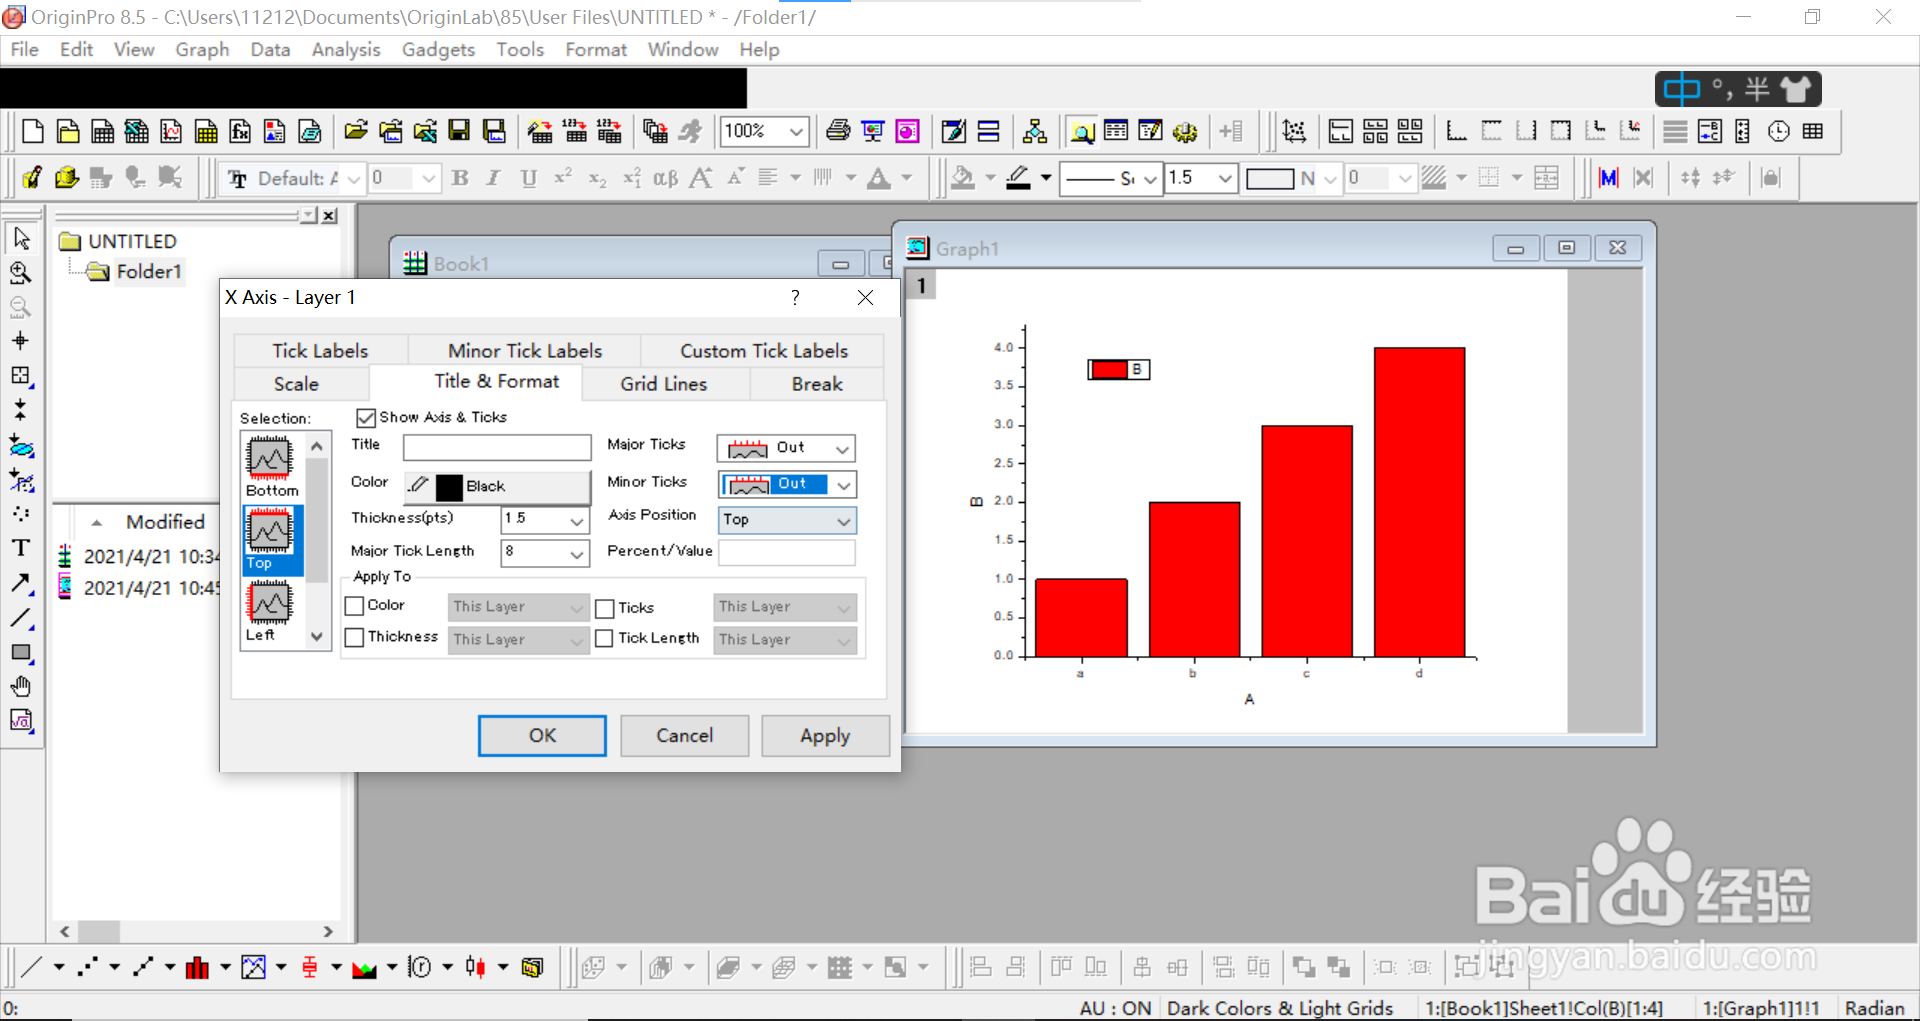This screenshot has height=1021, width=1920.
Task: Click the Superscript formatting icon
Action: (x=563, y=178)
